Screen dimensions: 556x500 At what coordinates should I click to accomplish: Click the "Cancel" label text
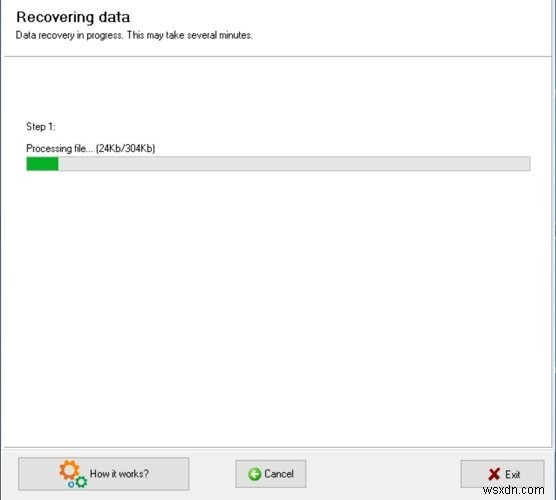(279, 474)
